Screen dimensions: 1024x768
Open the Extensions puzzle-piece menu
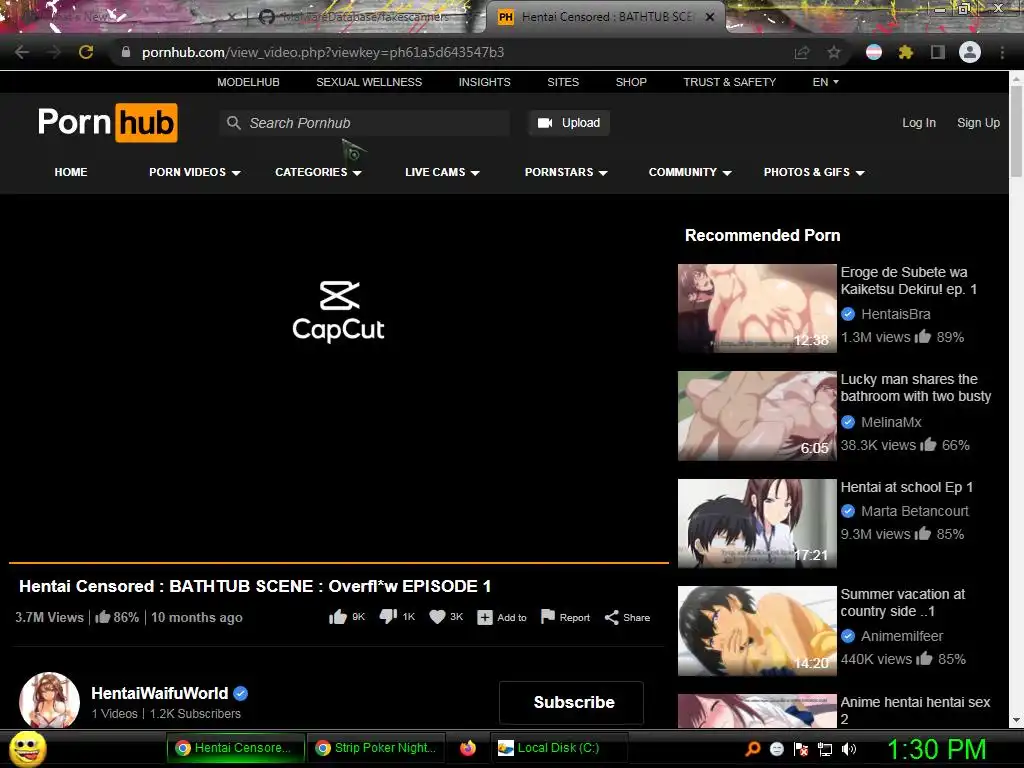[x=906, y=52]
